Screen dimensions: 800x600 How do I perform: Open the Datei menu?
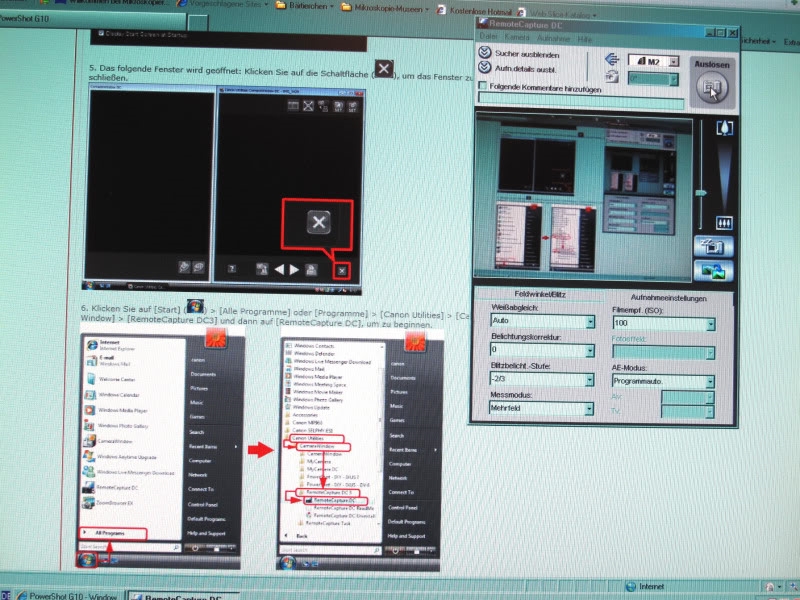(x=489, y=38)
